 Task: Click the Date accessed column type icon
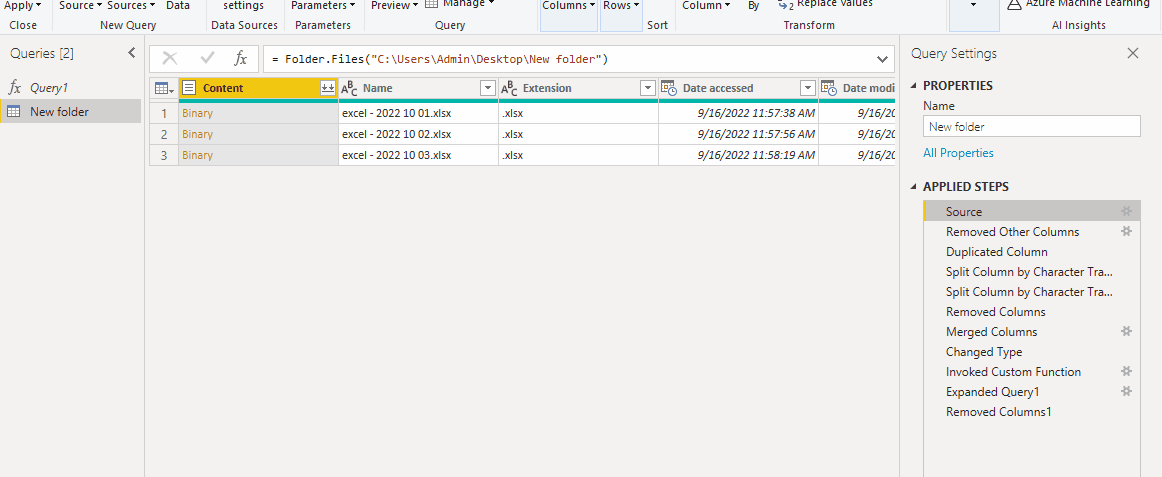pos(669,89)
